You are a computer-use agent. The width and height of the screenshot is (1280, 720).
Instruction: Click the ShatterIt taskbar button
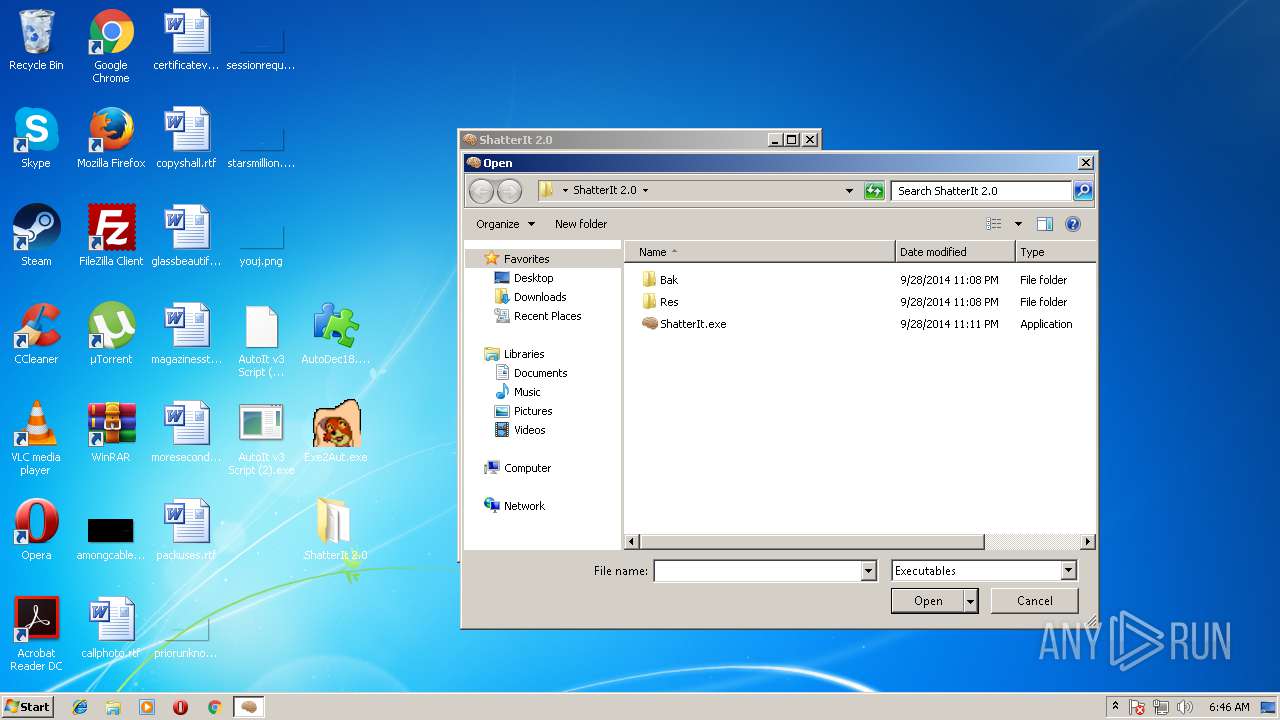pos(249,707)
